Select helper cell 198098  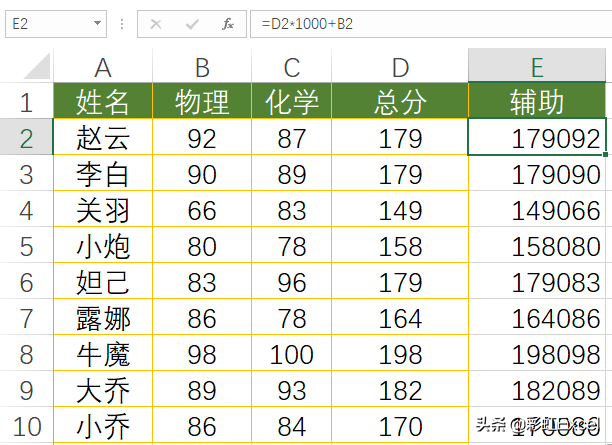click(x=537, y=352)
